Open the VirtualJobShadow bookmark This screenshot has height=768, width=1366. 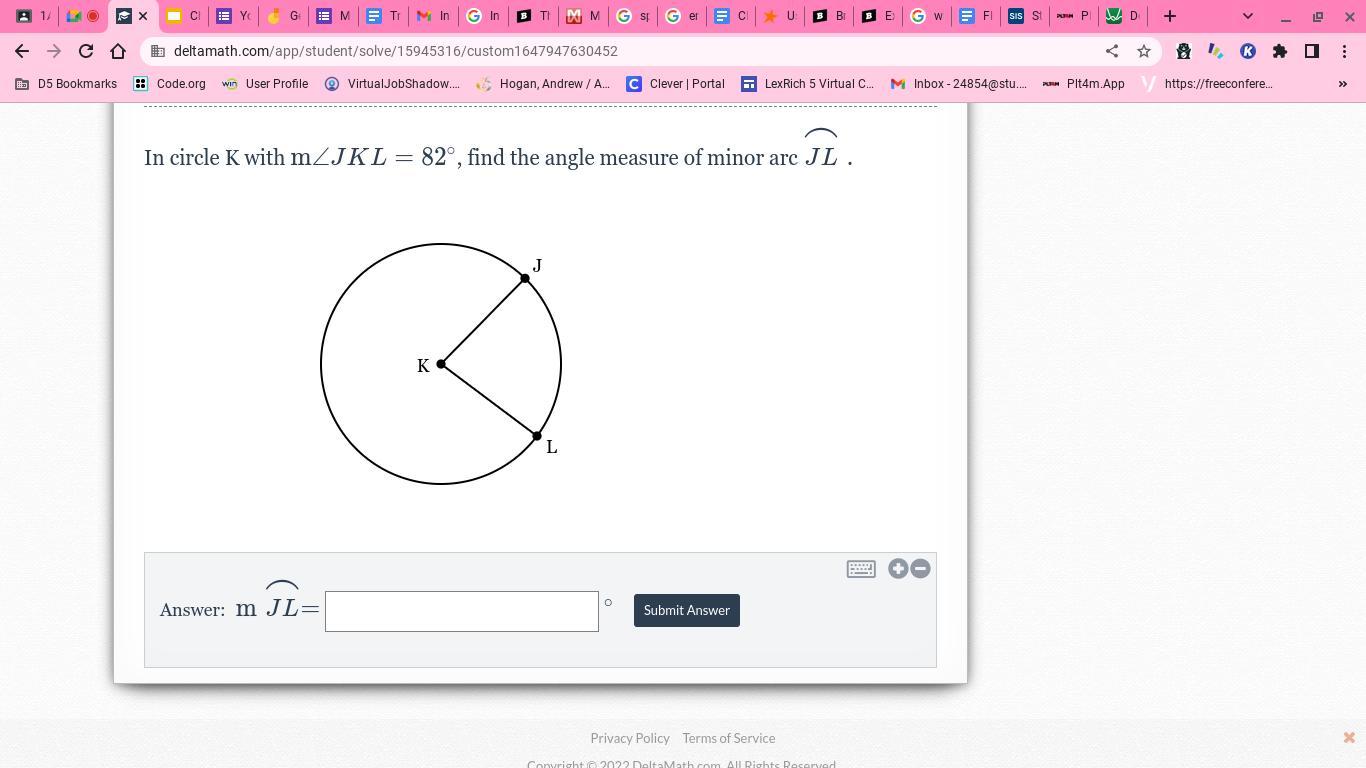pyautogui.click(x=392, y=84)
